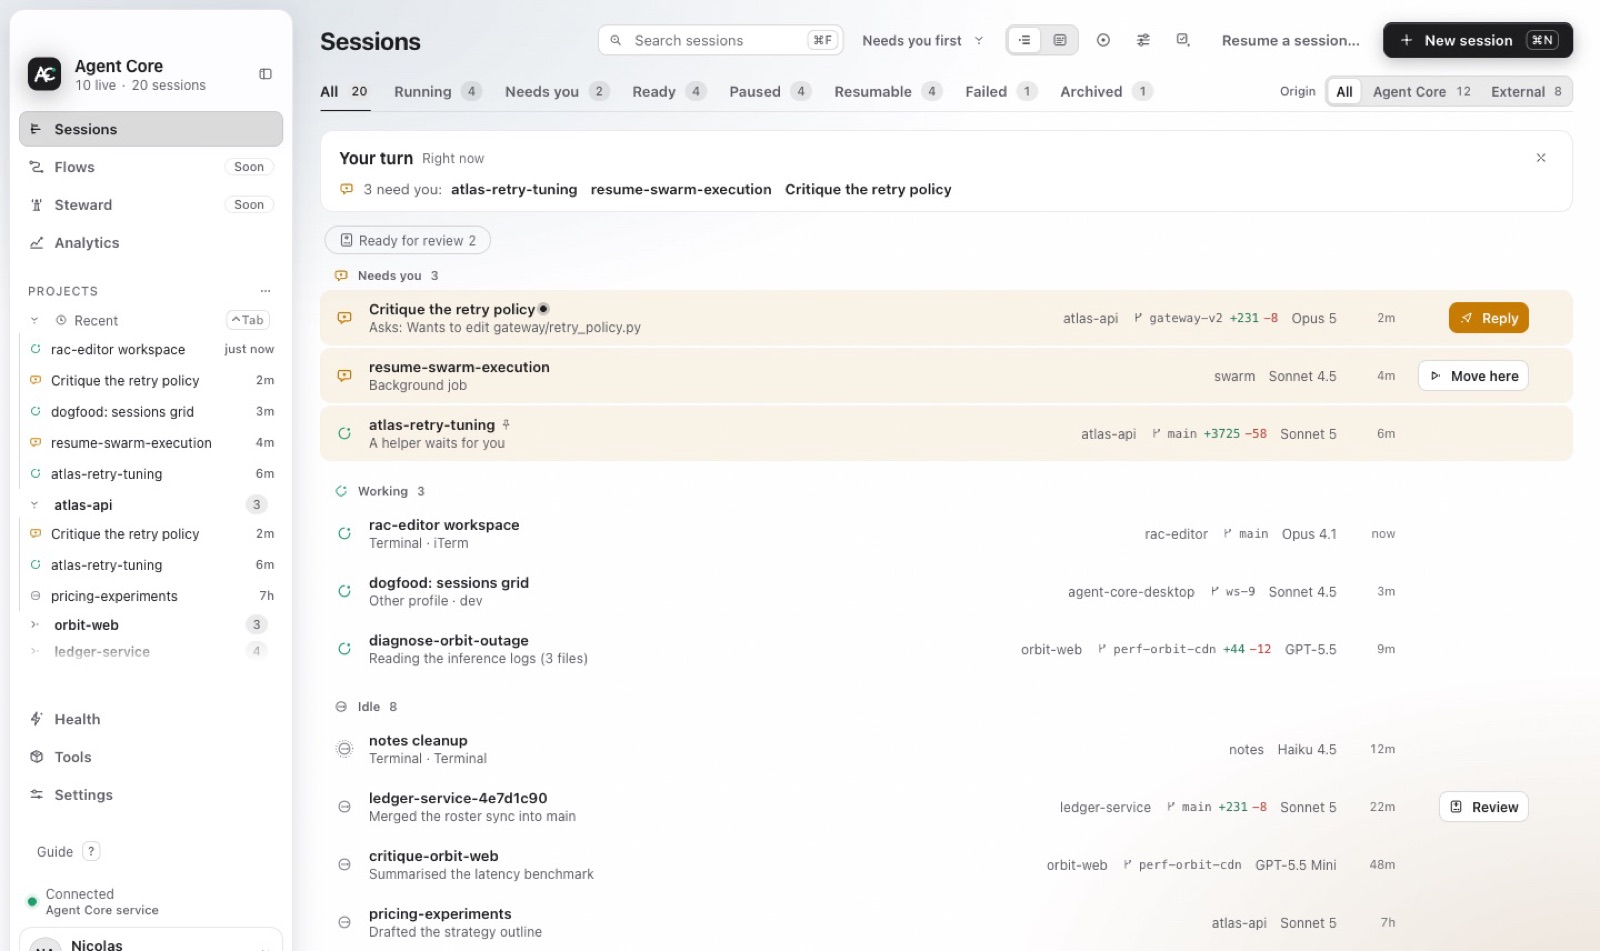Open the diagnose-orbit-outage session row
The image size is (1600, 951).
point(946,649)
